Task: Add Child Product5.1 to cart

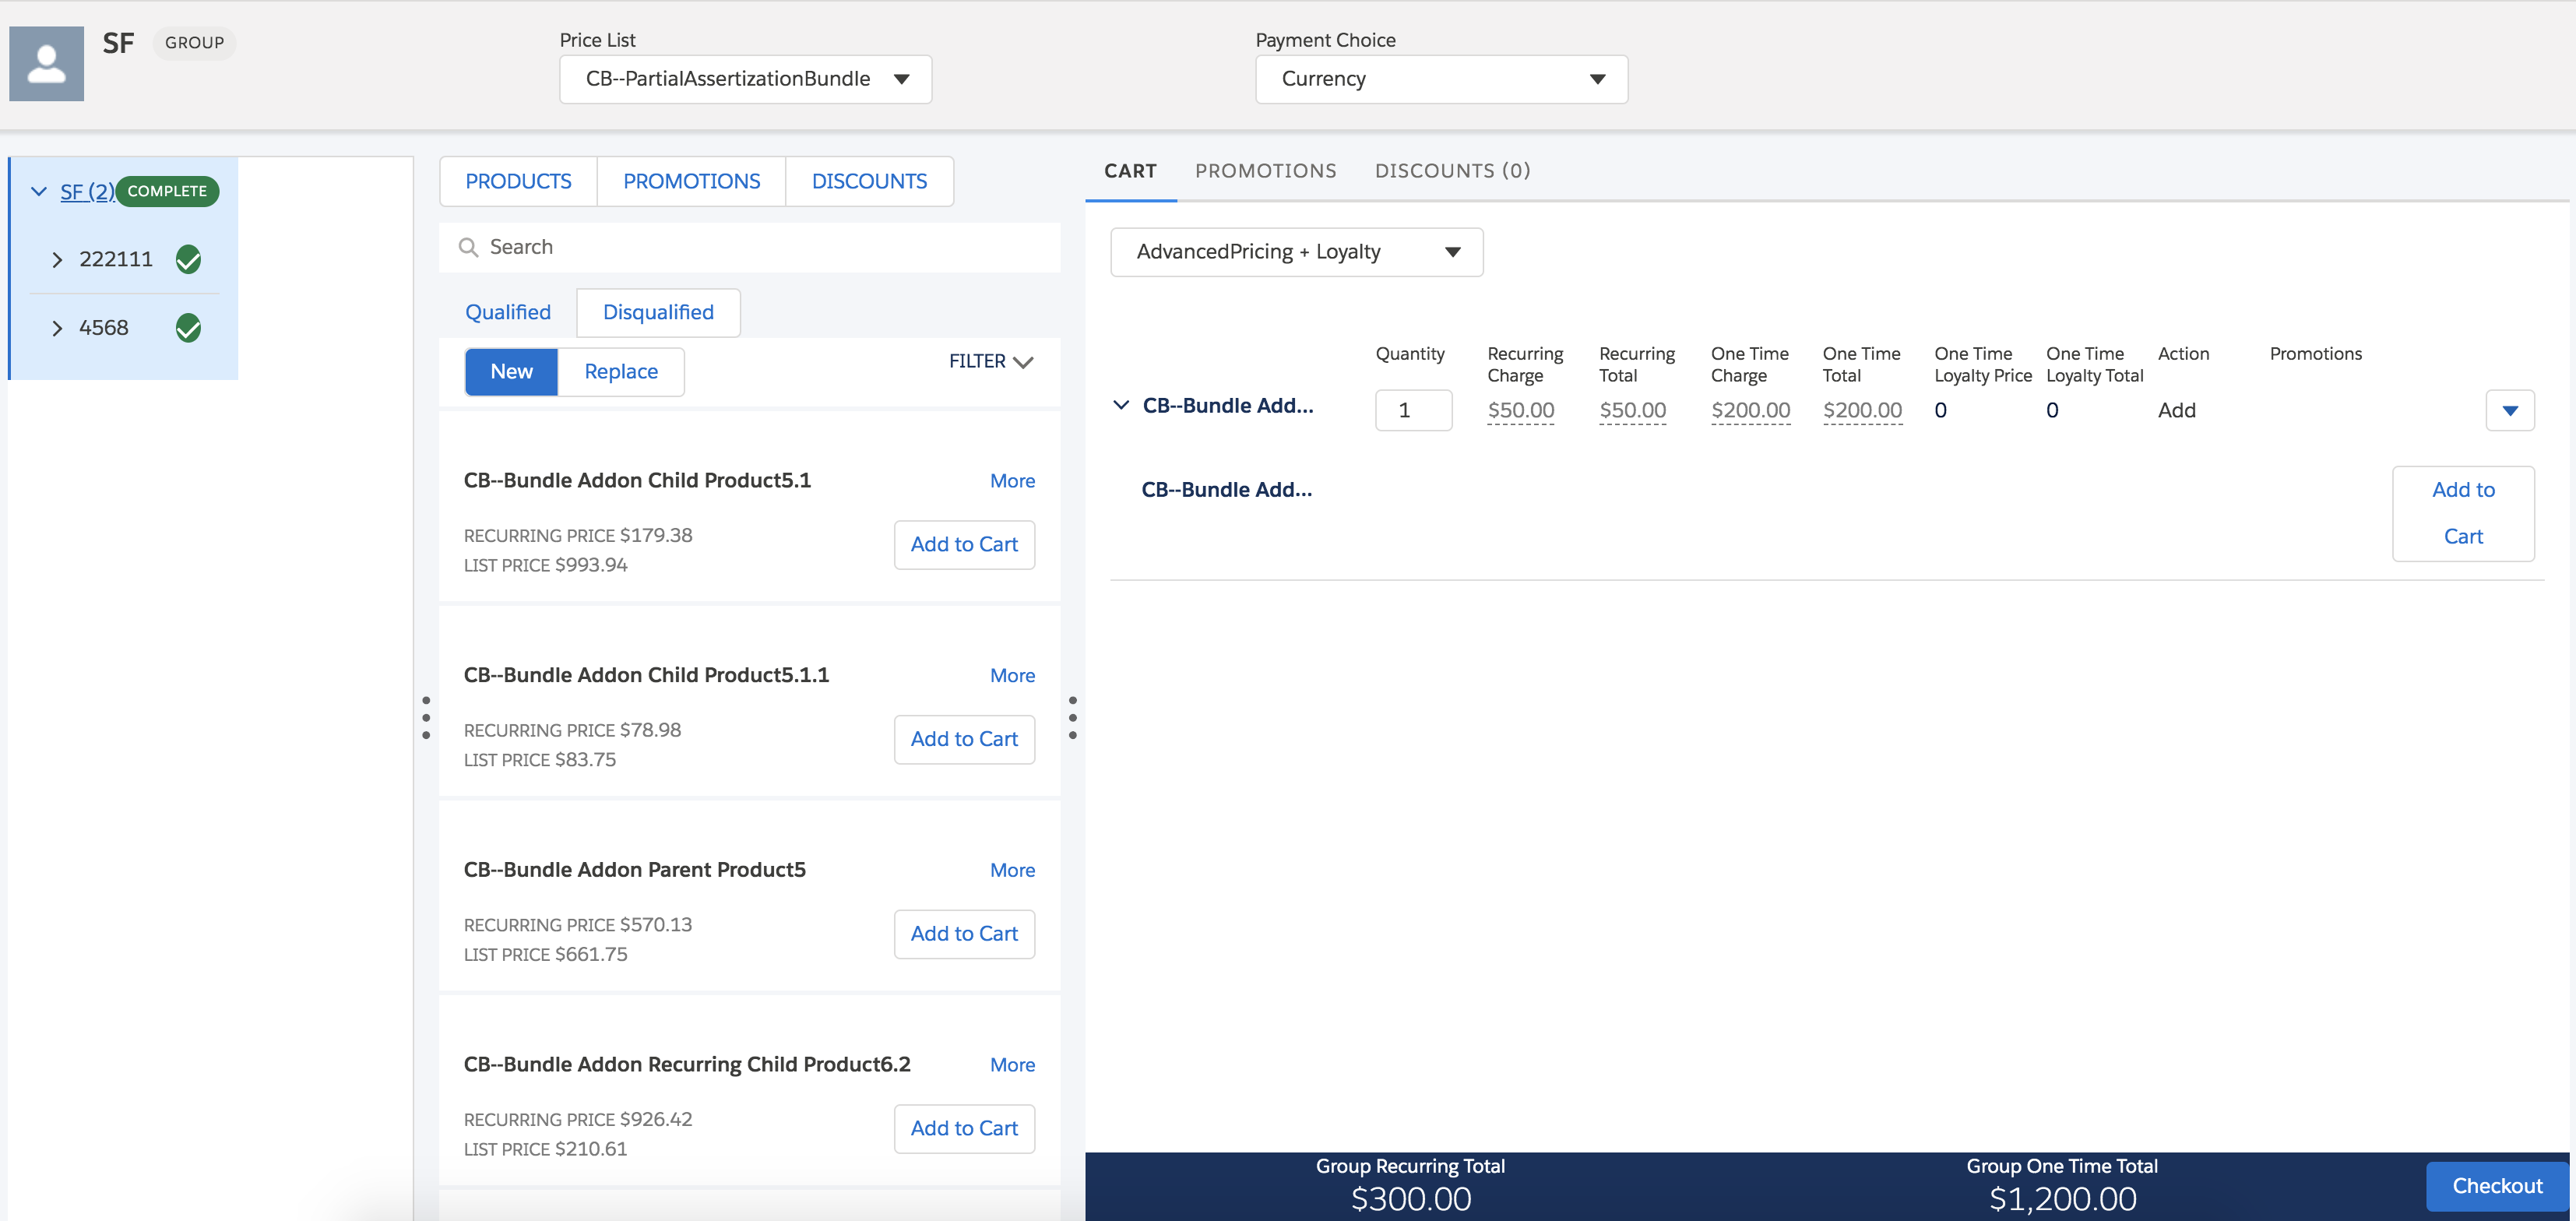Action: pyautogui.click(x=964, y=544)
